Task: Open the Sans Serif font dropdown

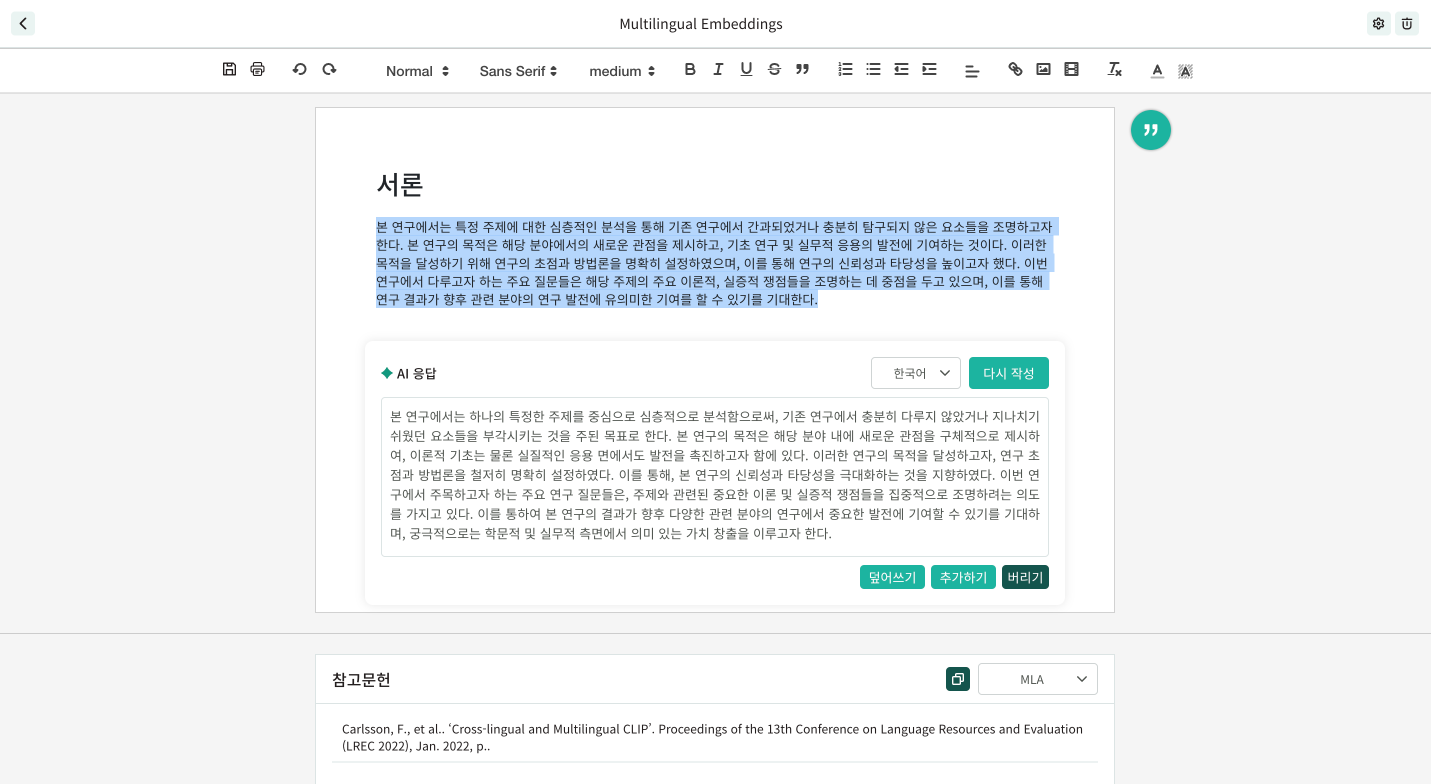Action: (x=518, y=71)
